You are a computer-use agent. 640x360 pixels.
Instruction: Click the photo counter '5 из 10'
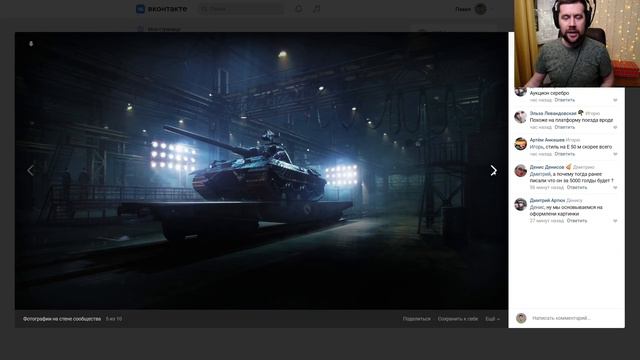point(114,319)
